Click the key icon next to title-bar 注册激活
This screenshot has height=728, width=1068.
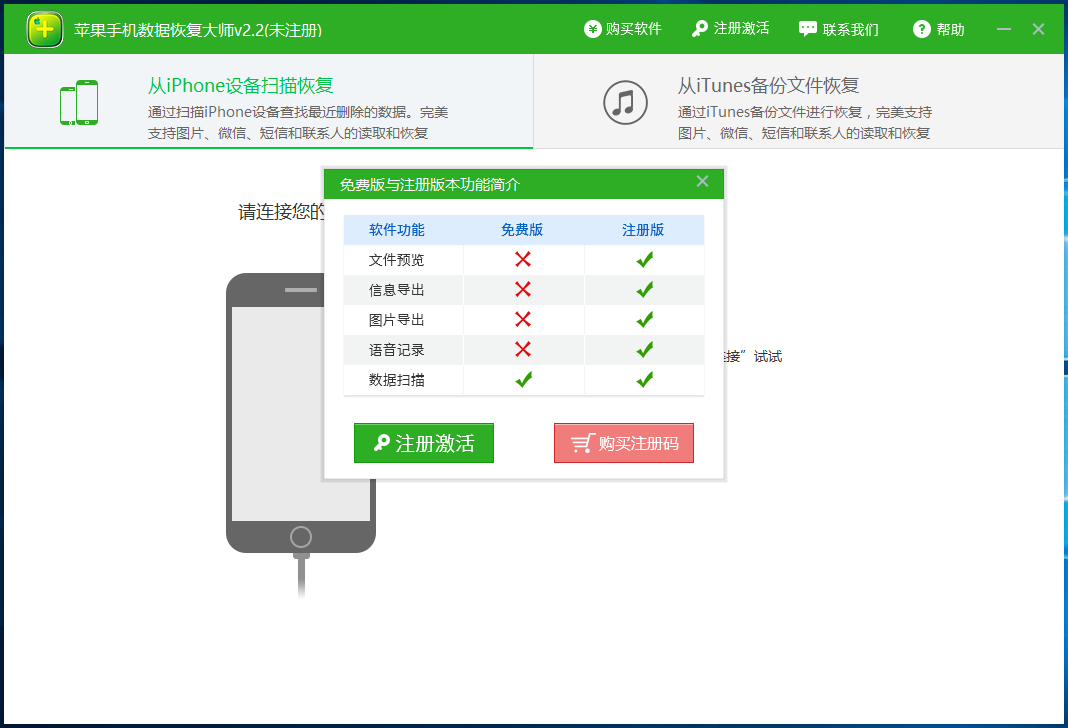coord(700,29)
